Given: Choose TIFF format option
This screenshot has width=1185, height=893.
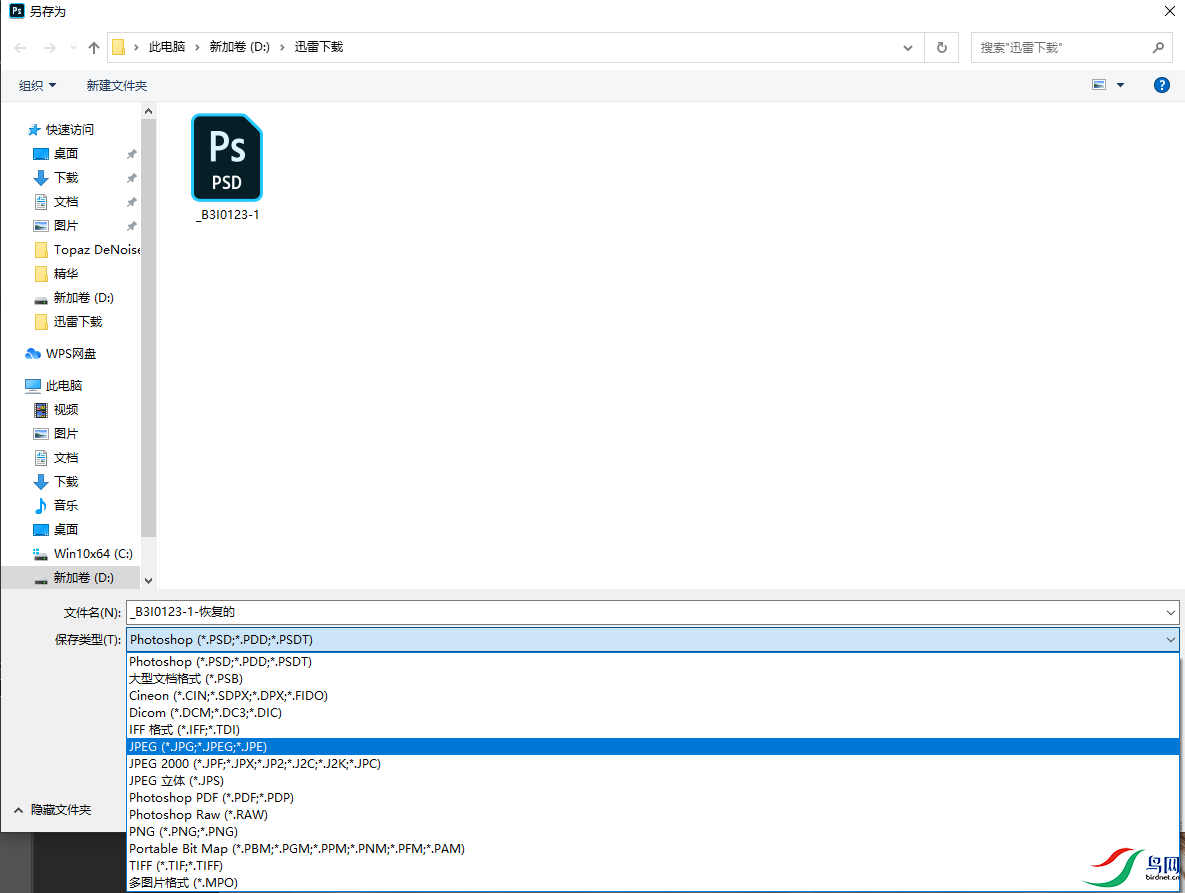Looking at the screenshot, I should pos(653,865).
